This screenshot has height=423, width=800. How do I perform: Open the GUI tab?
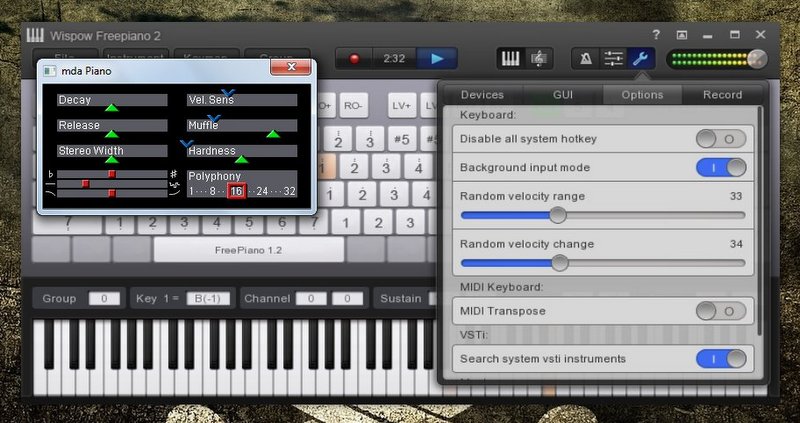pos(563,95)
